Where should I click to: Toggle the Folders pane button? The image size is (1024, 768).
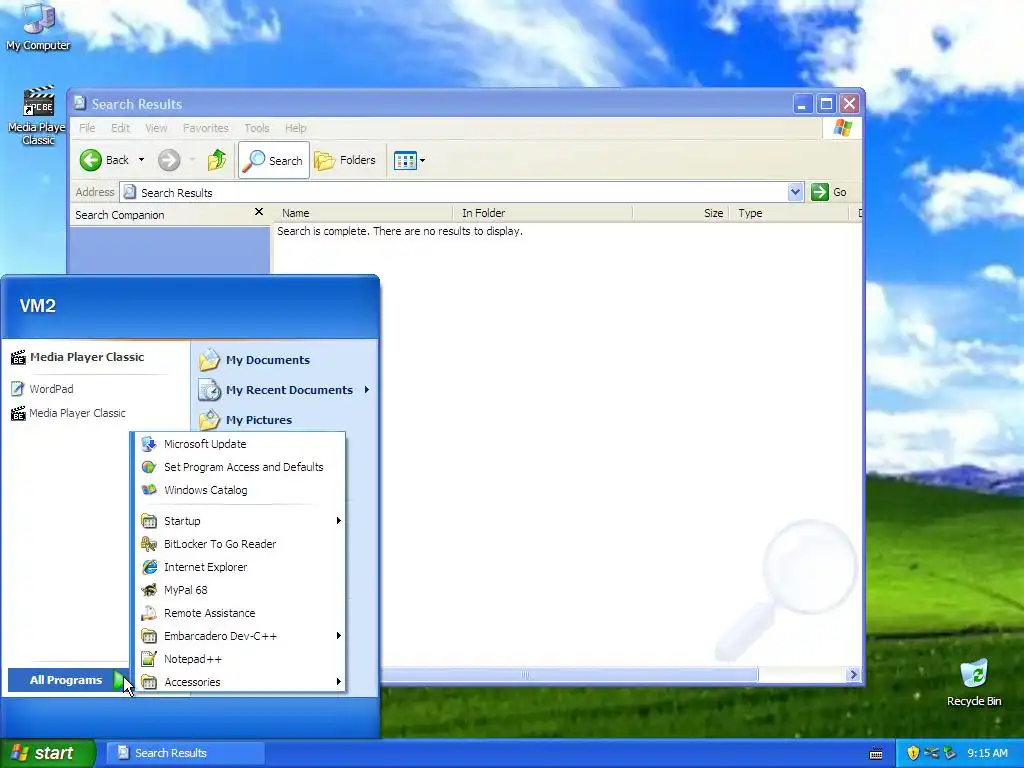345,160
